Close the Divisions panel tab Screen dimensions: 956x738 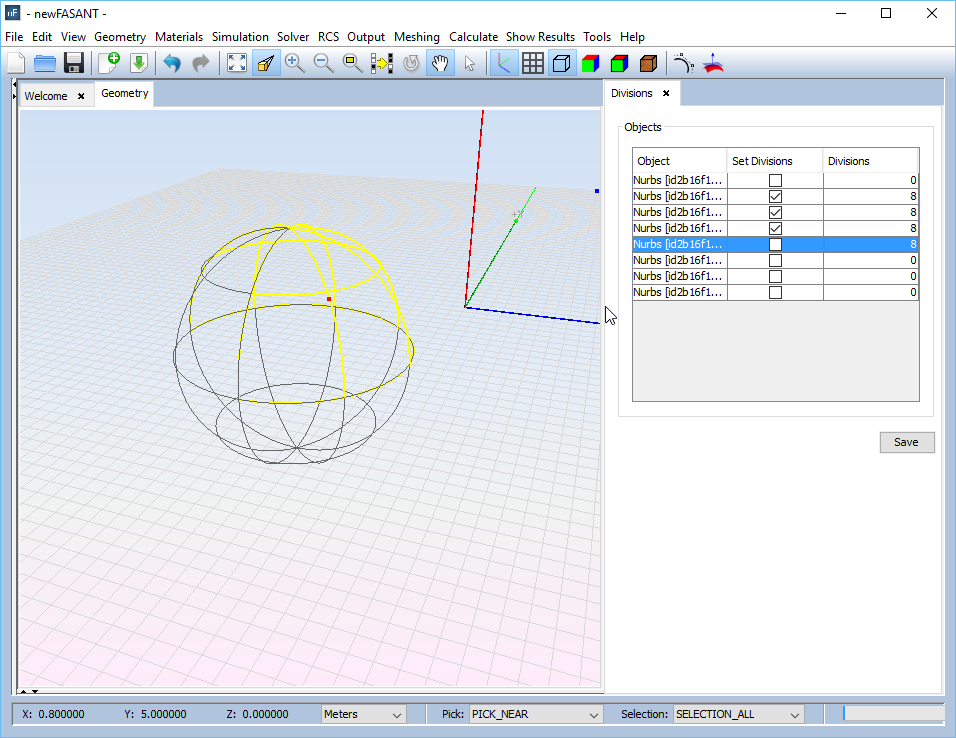point(666,94)
